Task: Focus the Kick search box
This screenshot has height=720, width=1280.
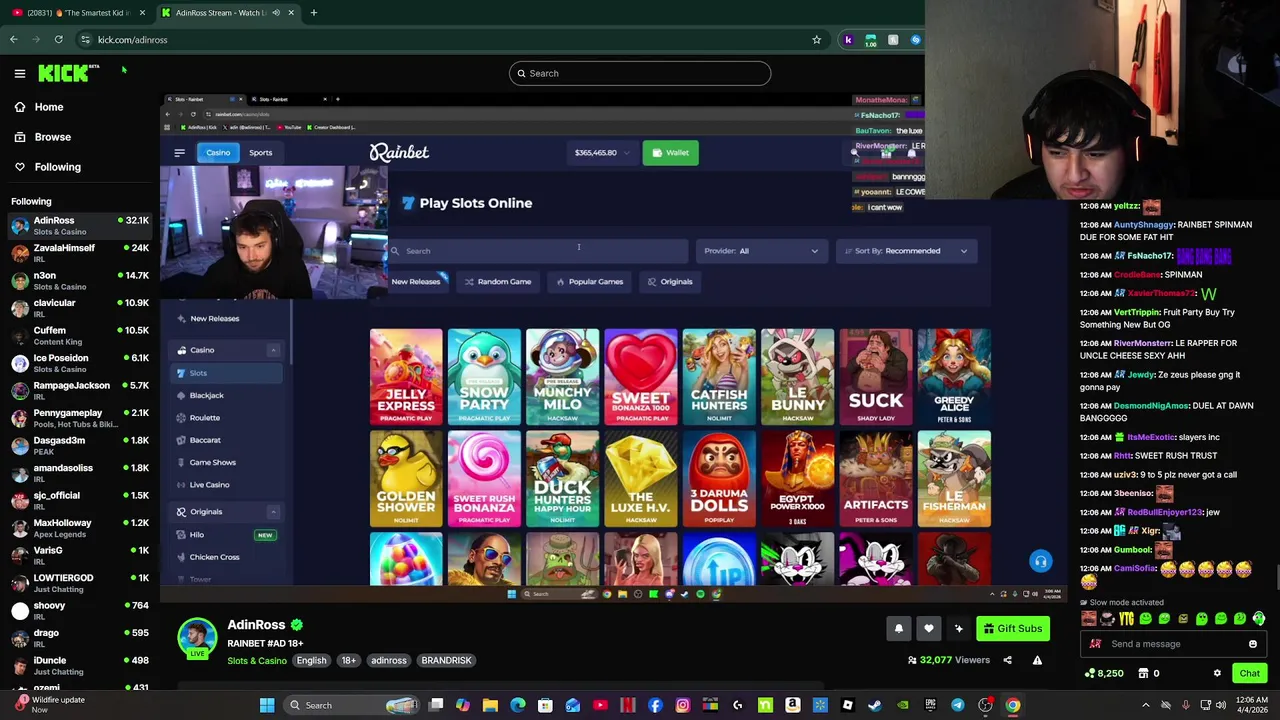Action: pyautogui.click(x=640, y=73)
